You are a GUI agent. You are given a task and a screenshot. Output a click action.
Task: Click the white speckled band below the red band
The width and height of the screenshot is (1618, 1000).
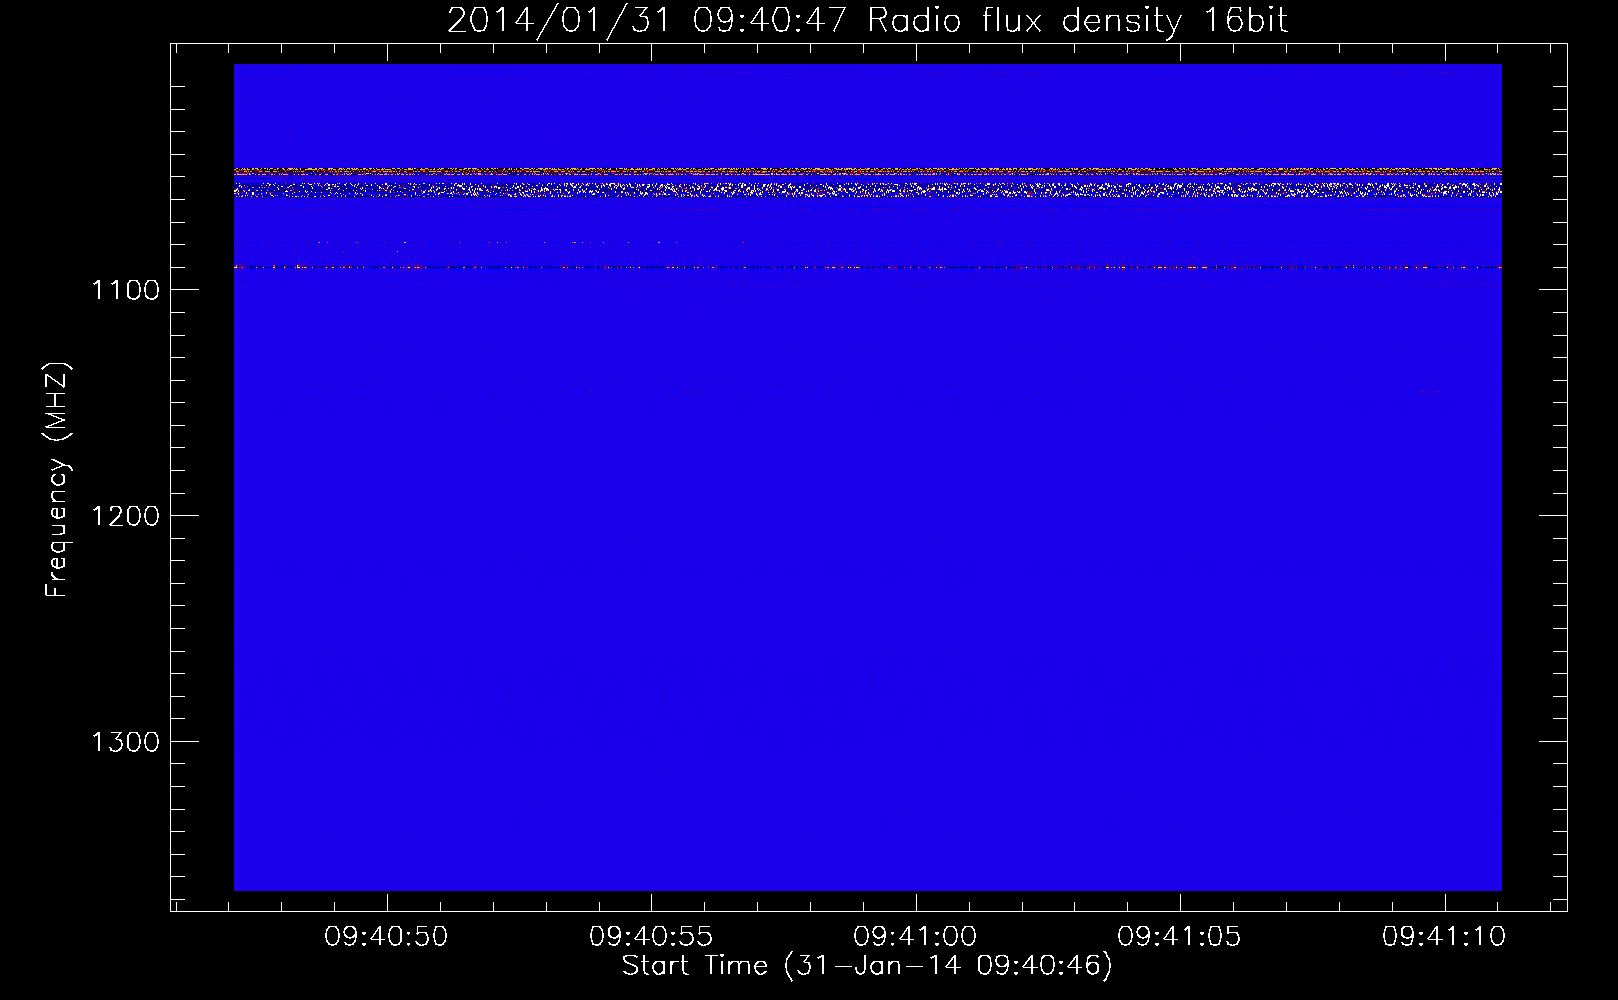tap(867, 189)
